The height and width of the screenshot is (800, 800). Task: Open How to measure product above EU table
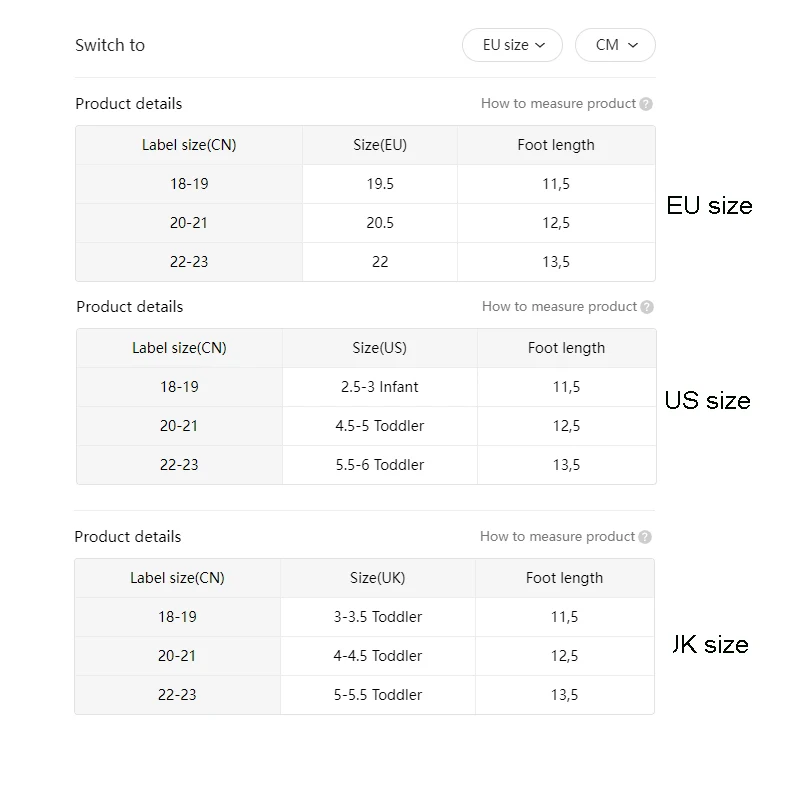click(558, 104)
